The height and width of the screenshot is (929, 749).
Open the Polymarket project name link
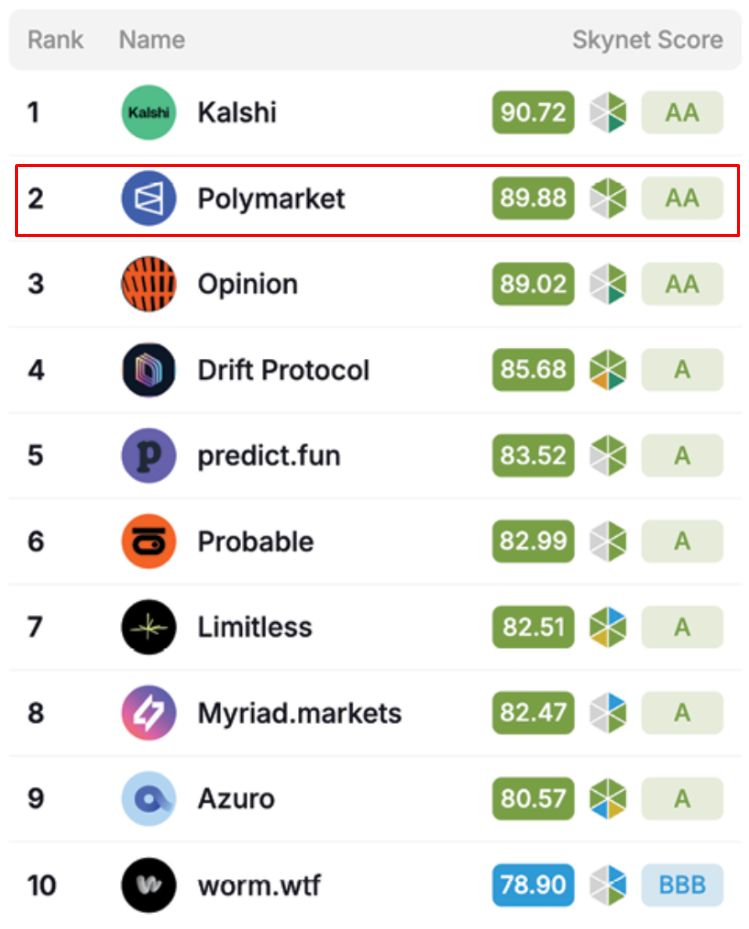pos(271,198)
